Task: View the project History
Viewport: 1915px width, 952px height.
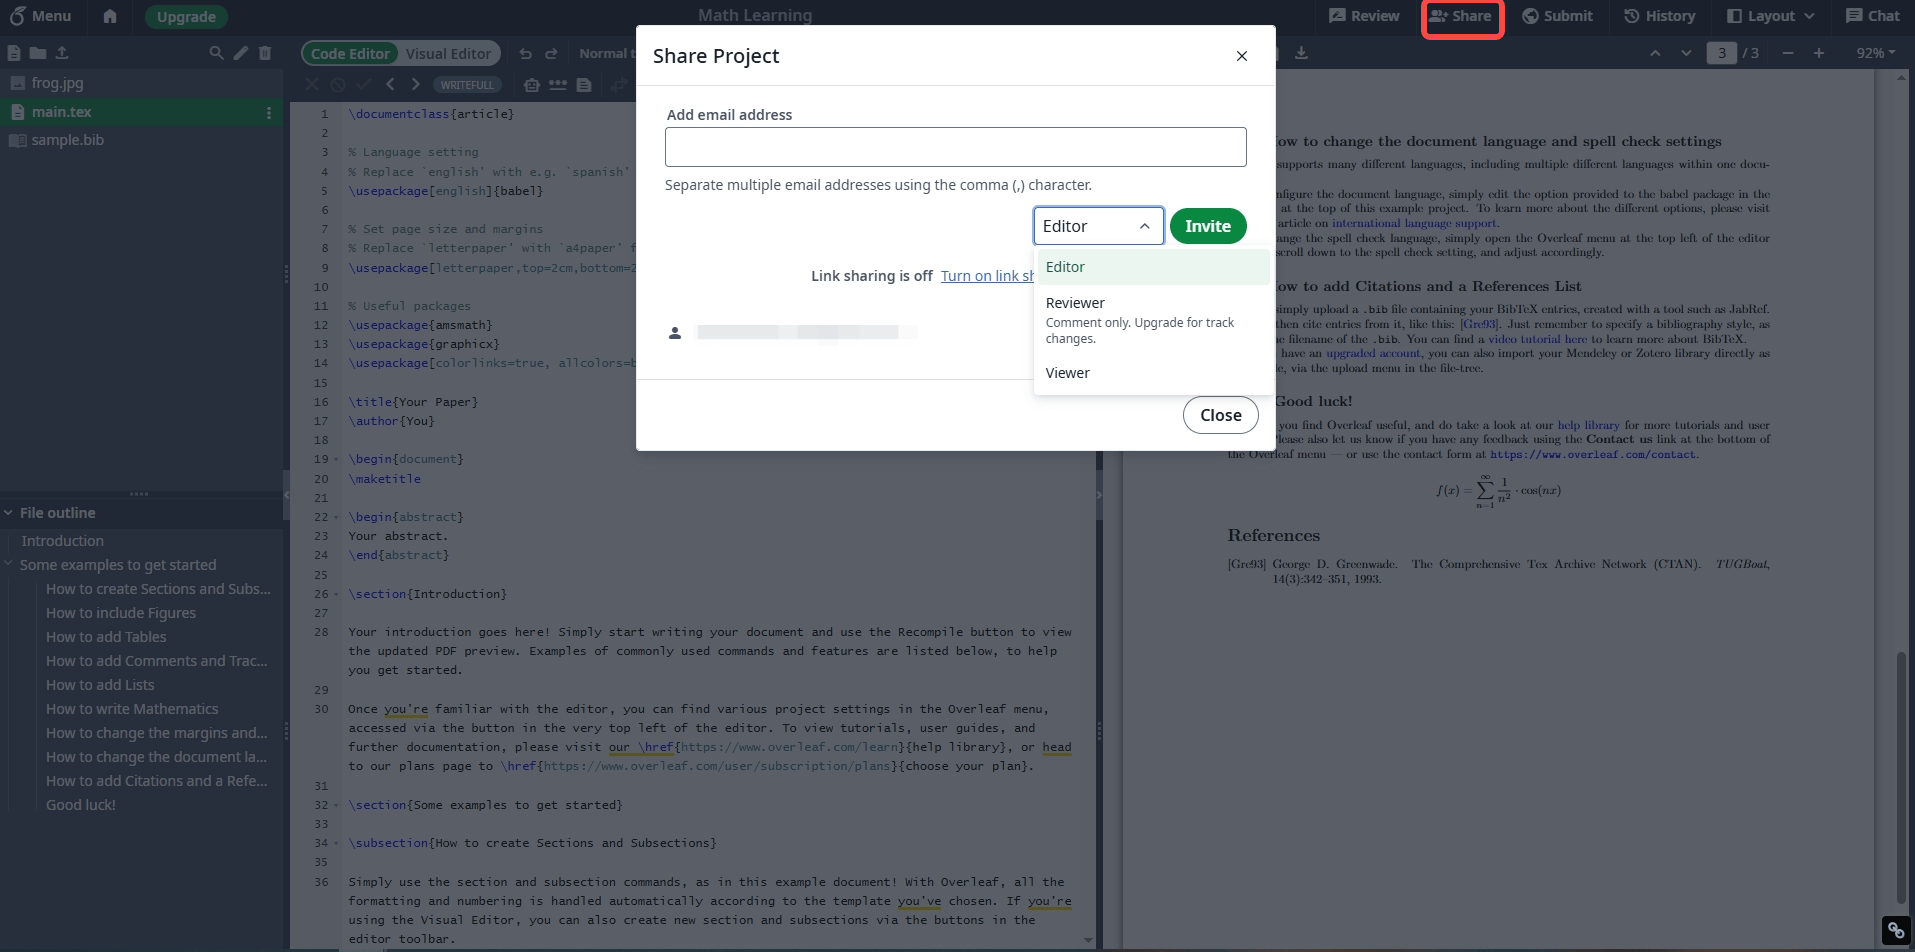Action: pyautogui.click(x=1659, y=16)
